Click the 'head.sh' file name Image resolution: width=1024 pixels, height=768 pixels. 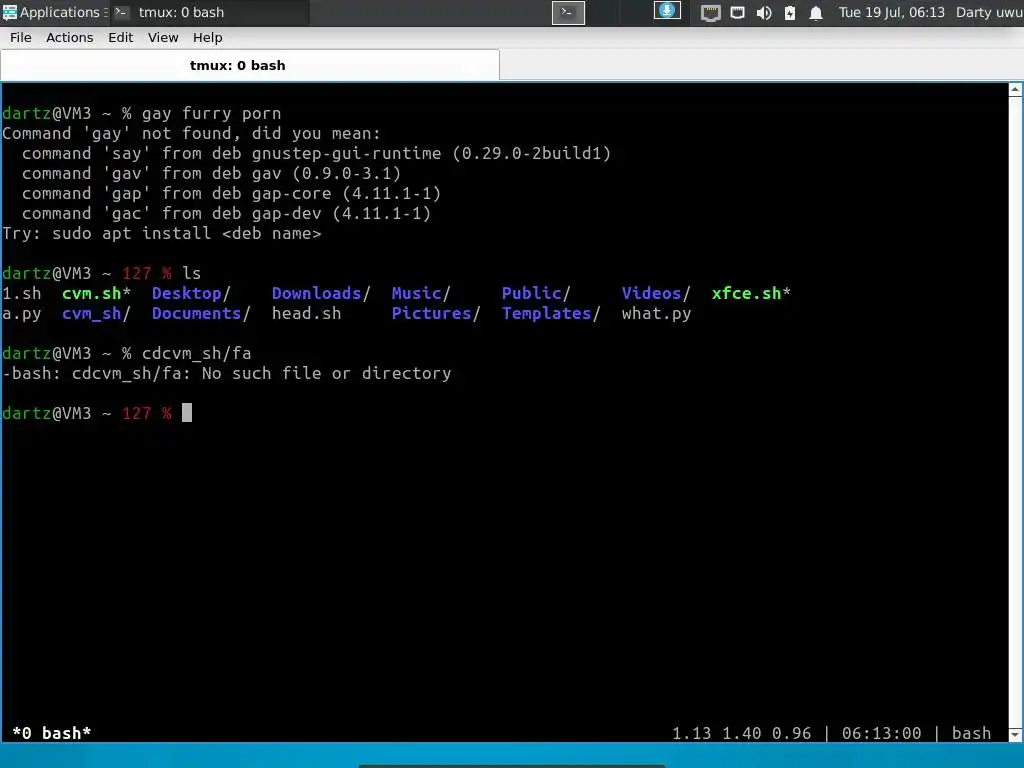(x=306, y=313)
